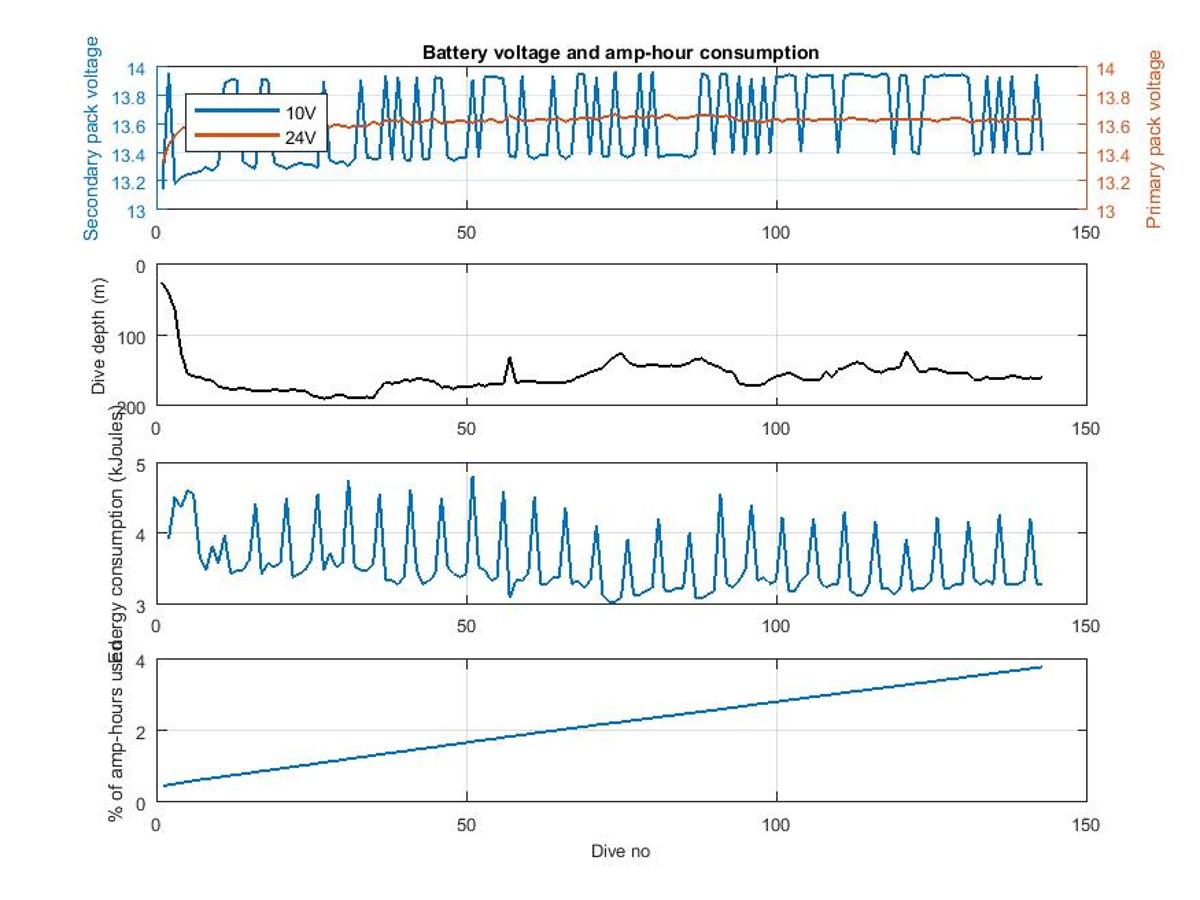Click the orange line sample in the legend

point(236,135)
